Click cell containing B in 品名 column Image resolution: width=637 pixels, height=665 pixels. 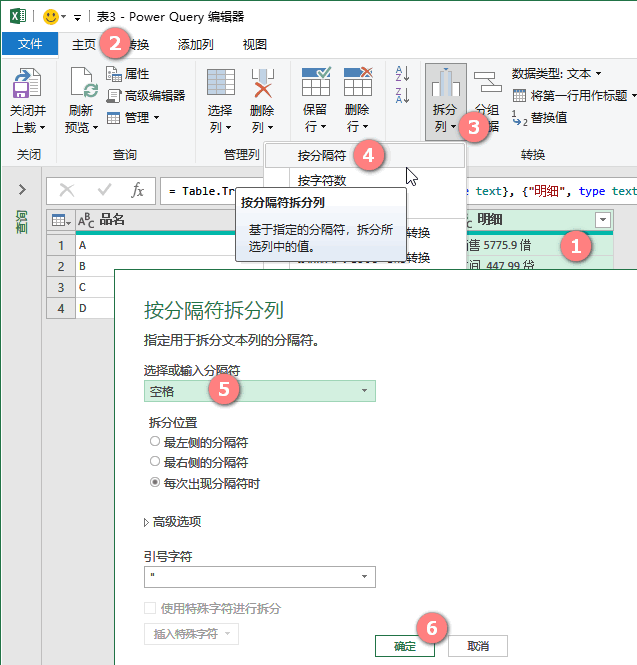(95, 266)
